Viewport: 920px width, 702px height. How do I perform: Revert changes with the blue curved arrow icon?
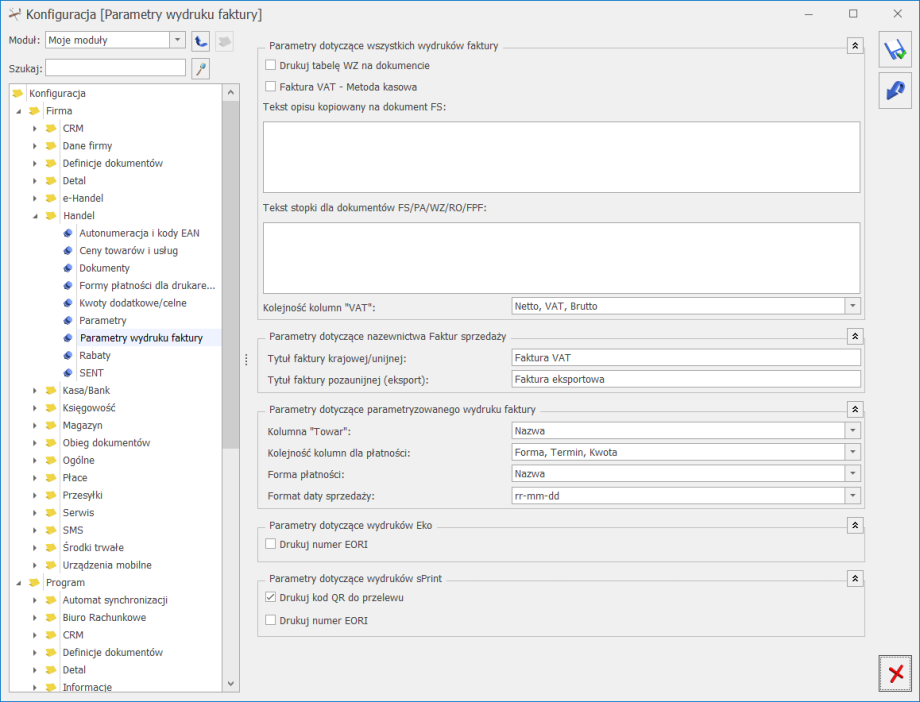coord(895,91)
